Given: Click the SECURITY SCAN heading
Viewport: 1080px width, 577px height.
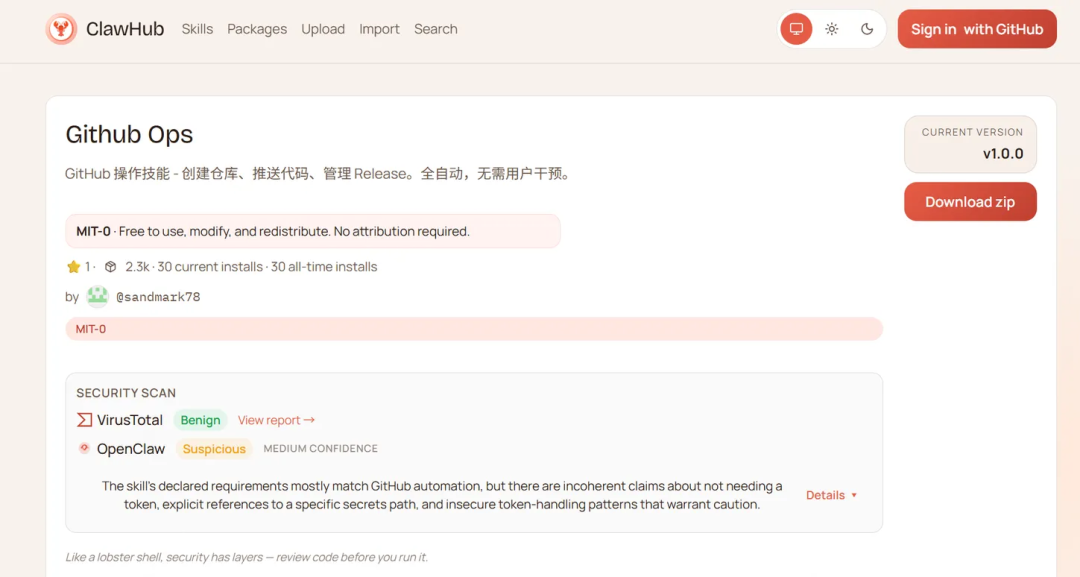Looking at the screenshot, I should point(126,393).
